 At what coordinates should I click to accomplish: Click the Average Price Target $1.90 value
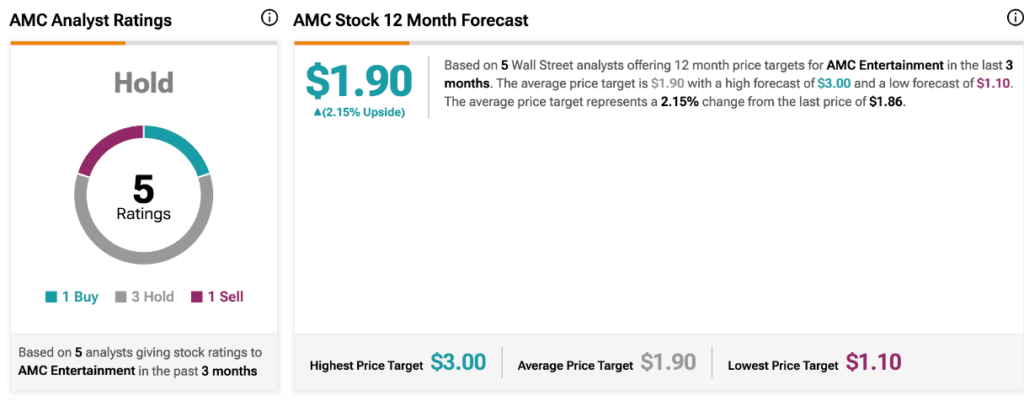(x=668, y=364)
